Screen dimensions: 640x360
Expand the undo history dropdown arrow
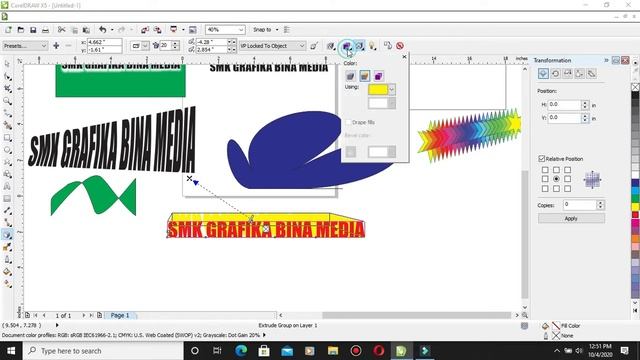112,30
